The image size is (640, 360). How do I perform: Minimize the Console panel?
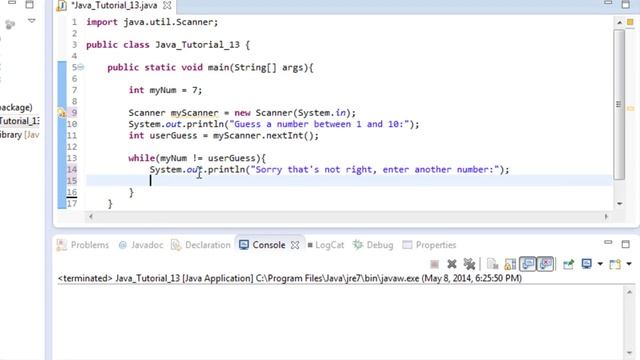pos(608,242)
